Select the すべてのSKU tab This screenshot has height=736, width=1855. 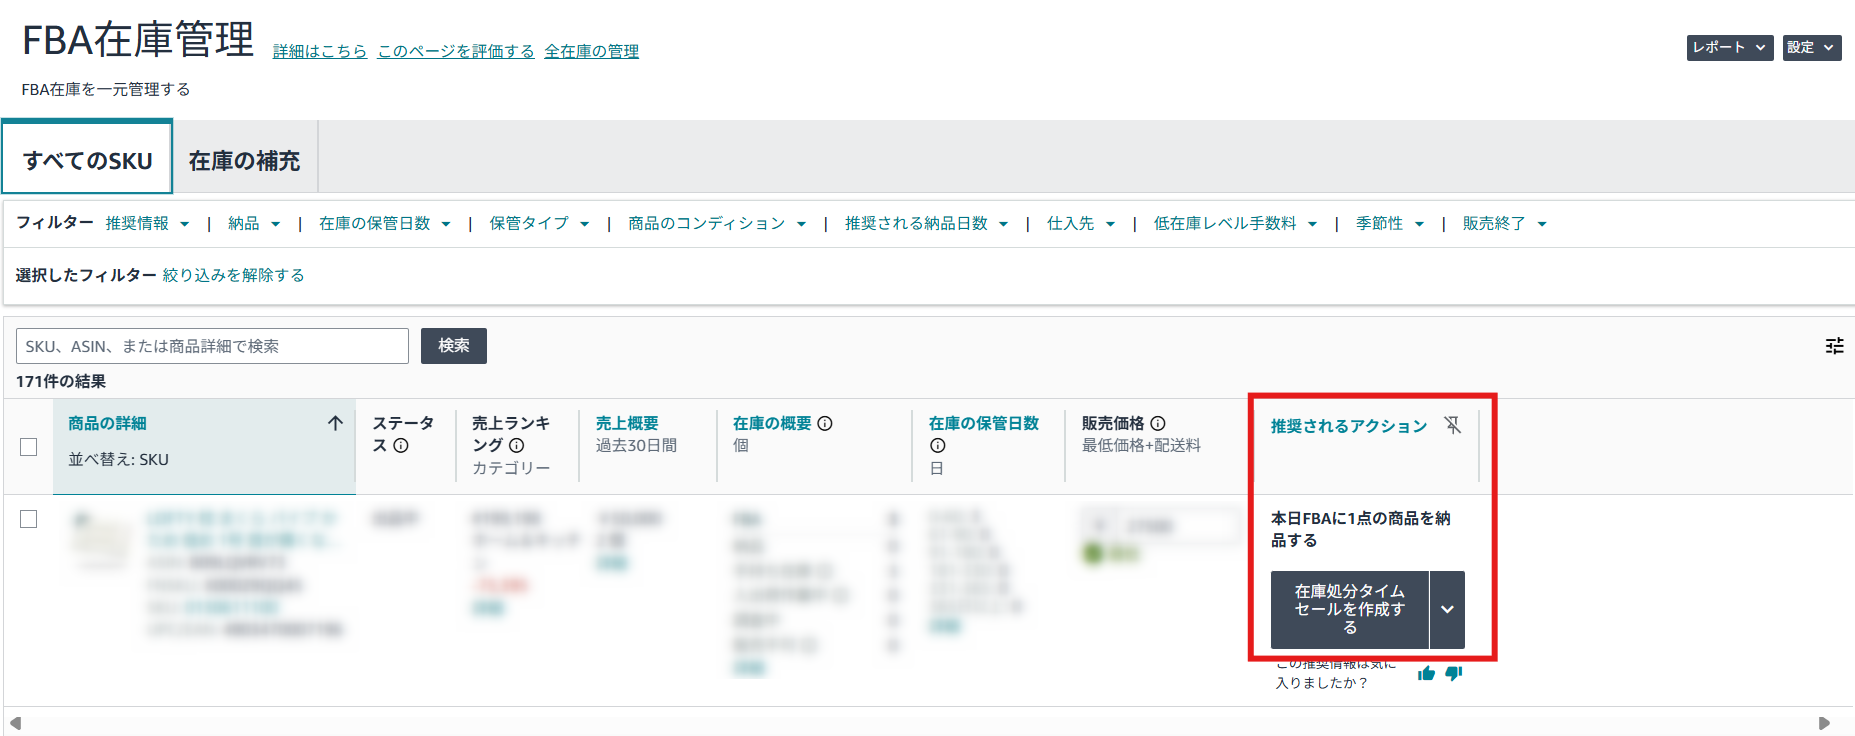click(88, 160)
